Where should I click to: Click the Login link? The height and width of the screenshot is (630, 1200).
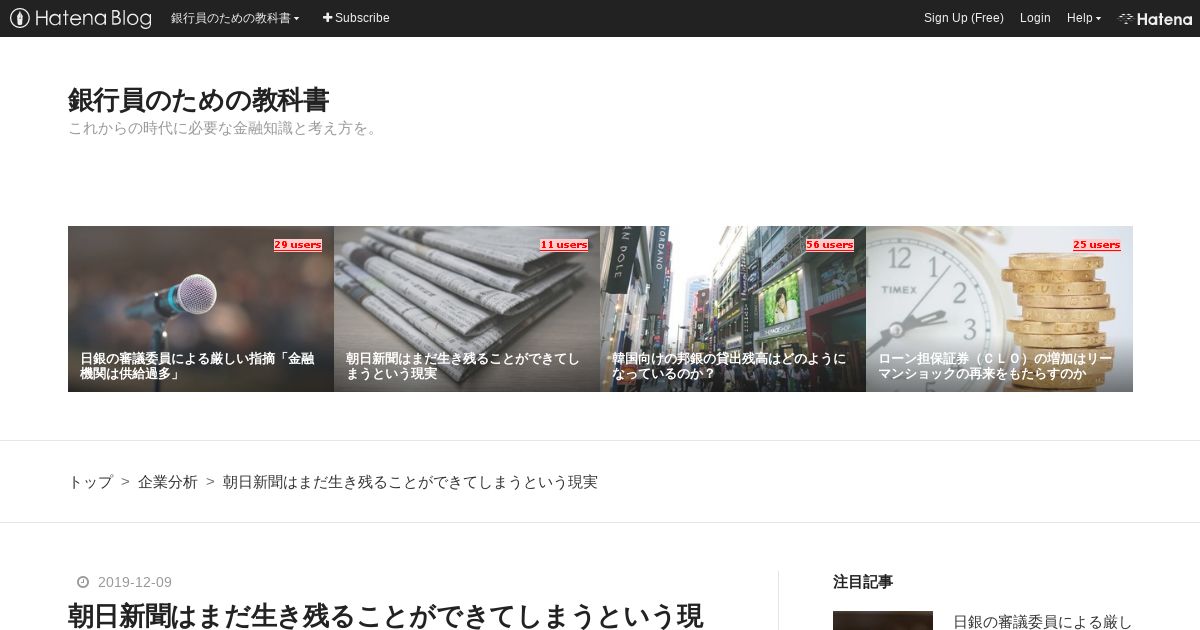pyautogui.click(x=1035, y=18)
